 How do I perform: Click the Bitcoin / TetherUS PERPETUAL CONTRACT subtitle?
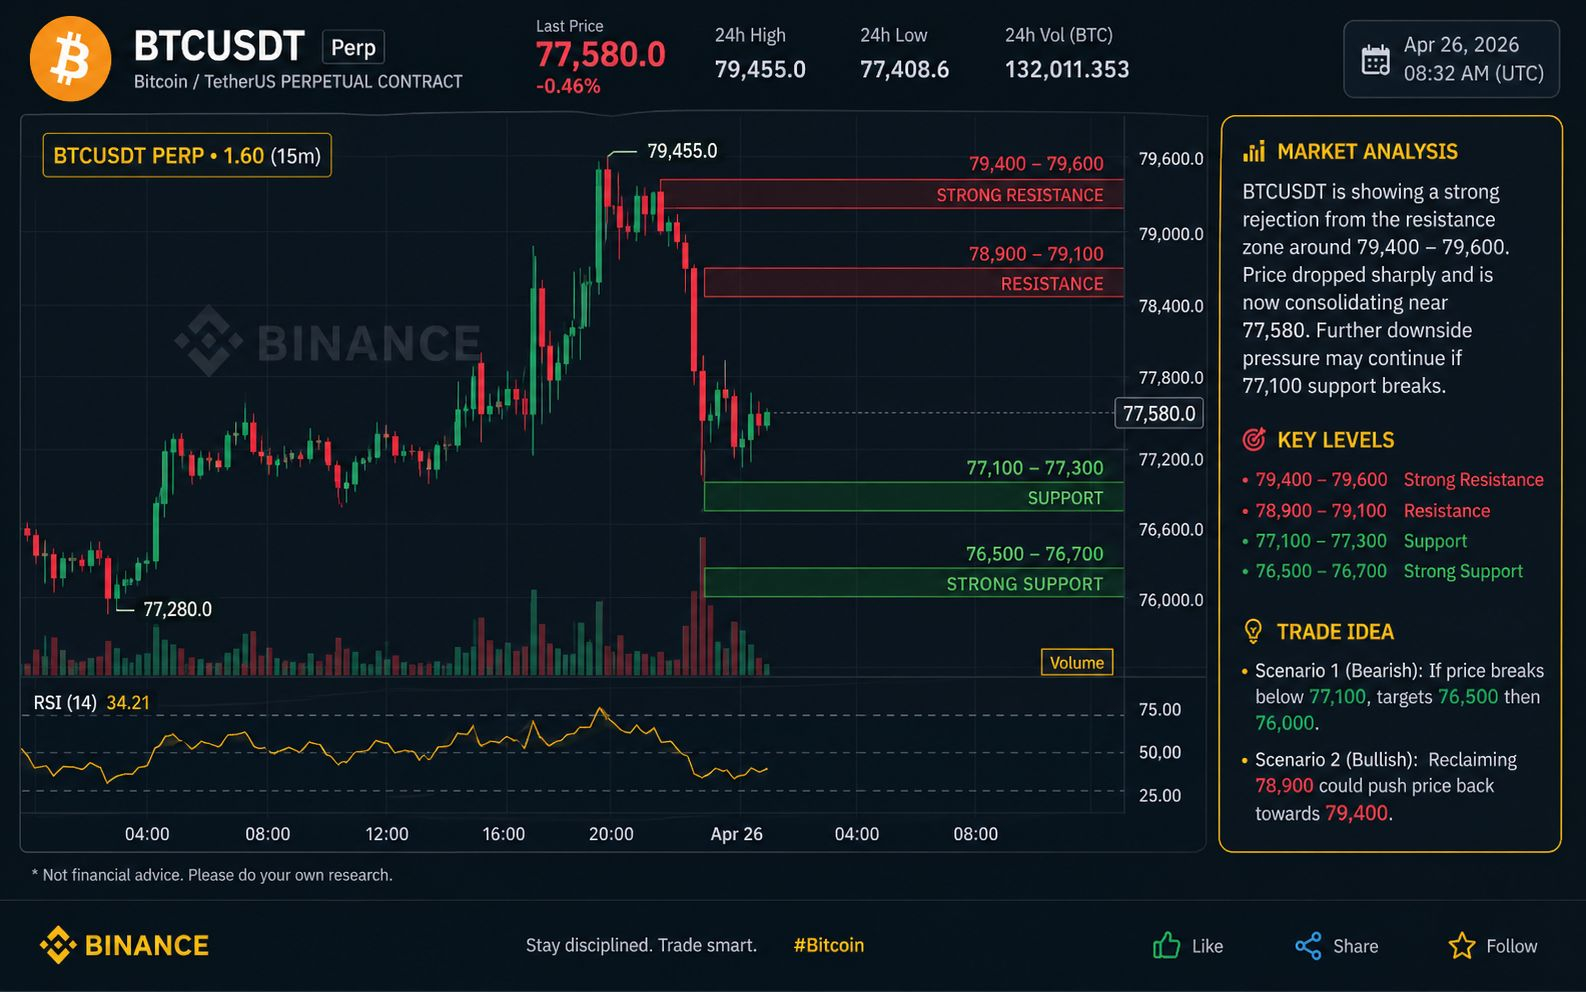coord(298,82)
